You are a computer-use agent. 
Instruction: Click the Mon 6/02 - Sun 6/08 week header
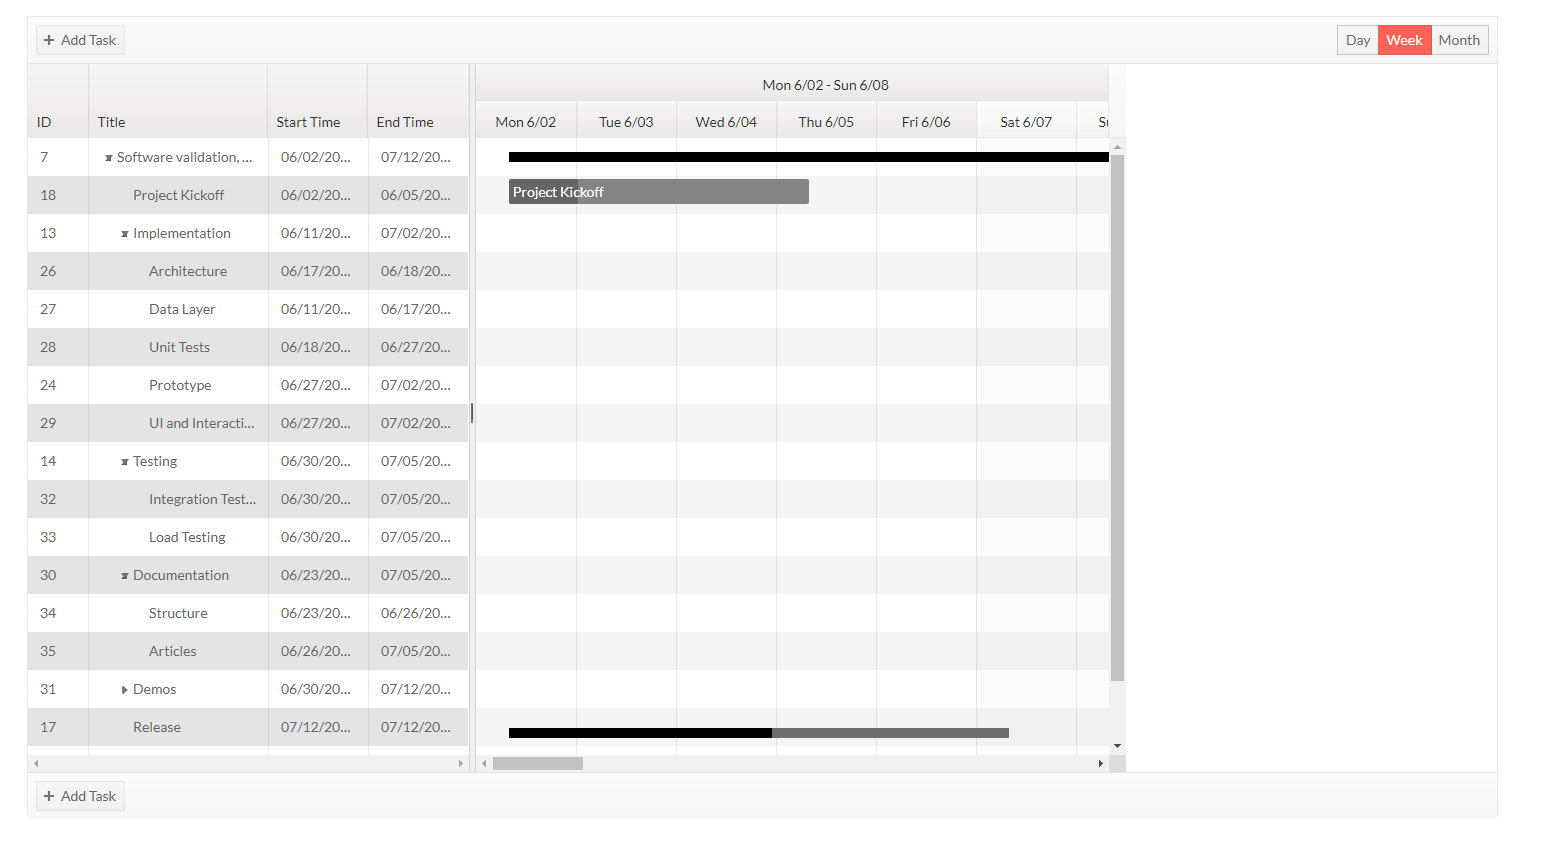click(826, 84)
